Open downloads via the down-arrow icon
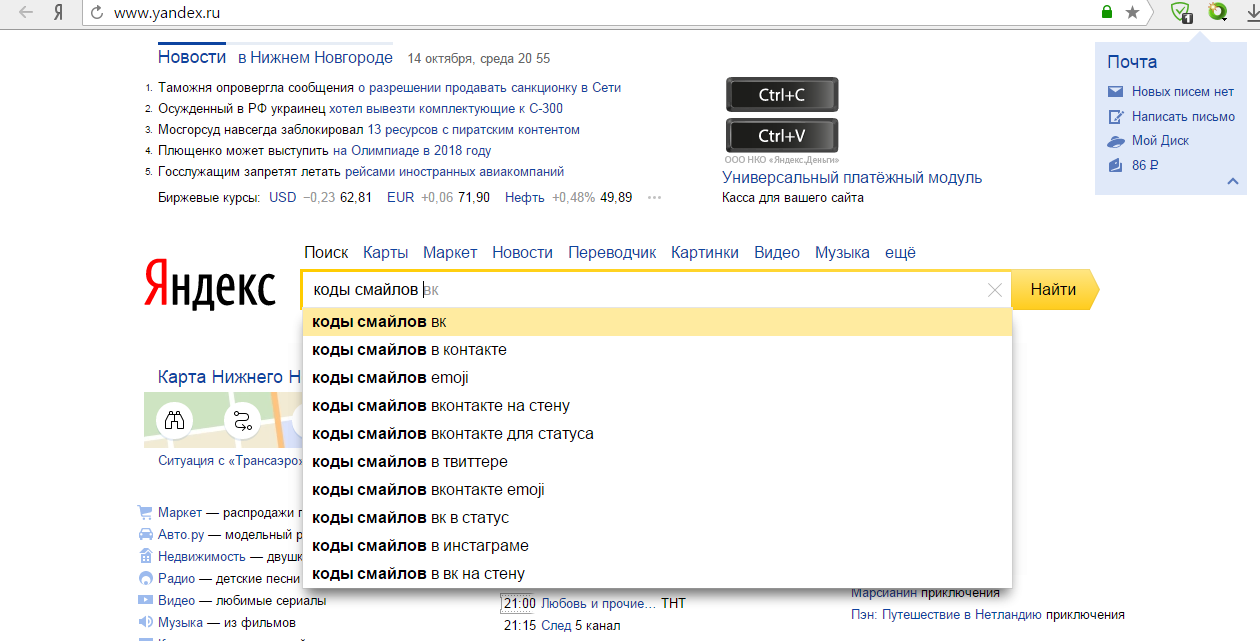Image resolution: width=1260 pixels, height=641 pixels. [x=1251, y=13]
